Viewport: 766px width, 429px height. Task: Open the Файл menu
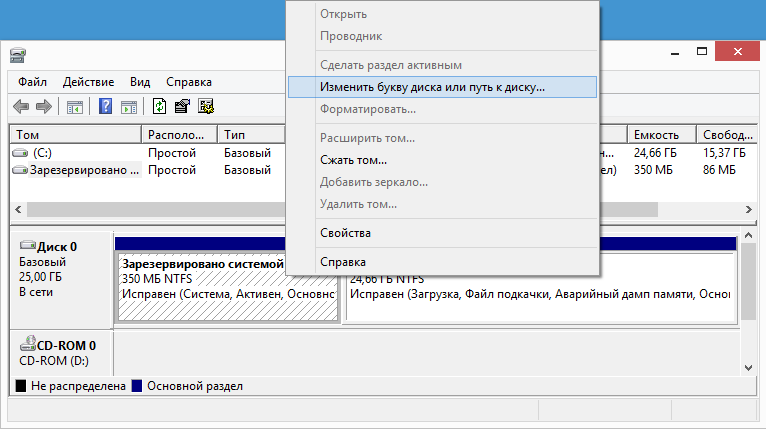point(32,82)
